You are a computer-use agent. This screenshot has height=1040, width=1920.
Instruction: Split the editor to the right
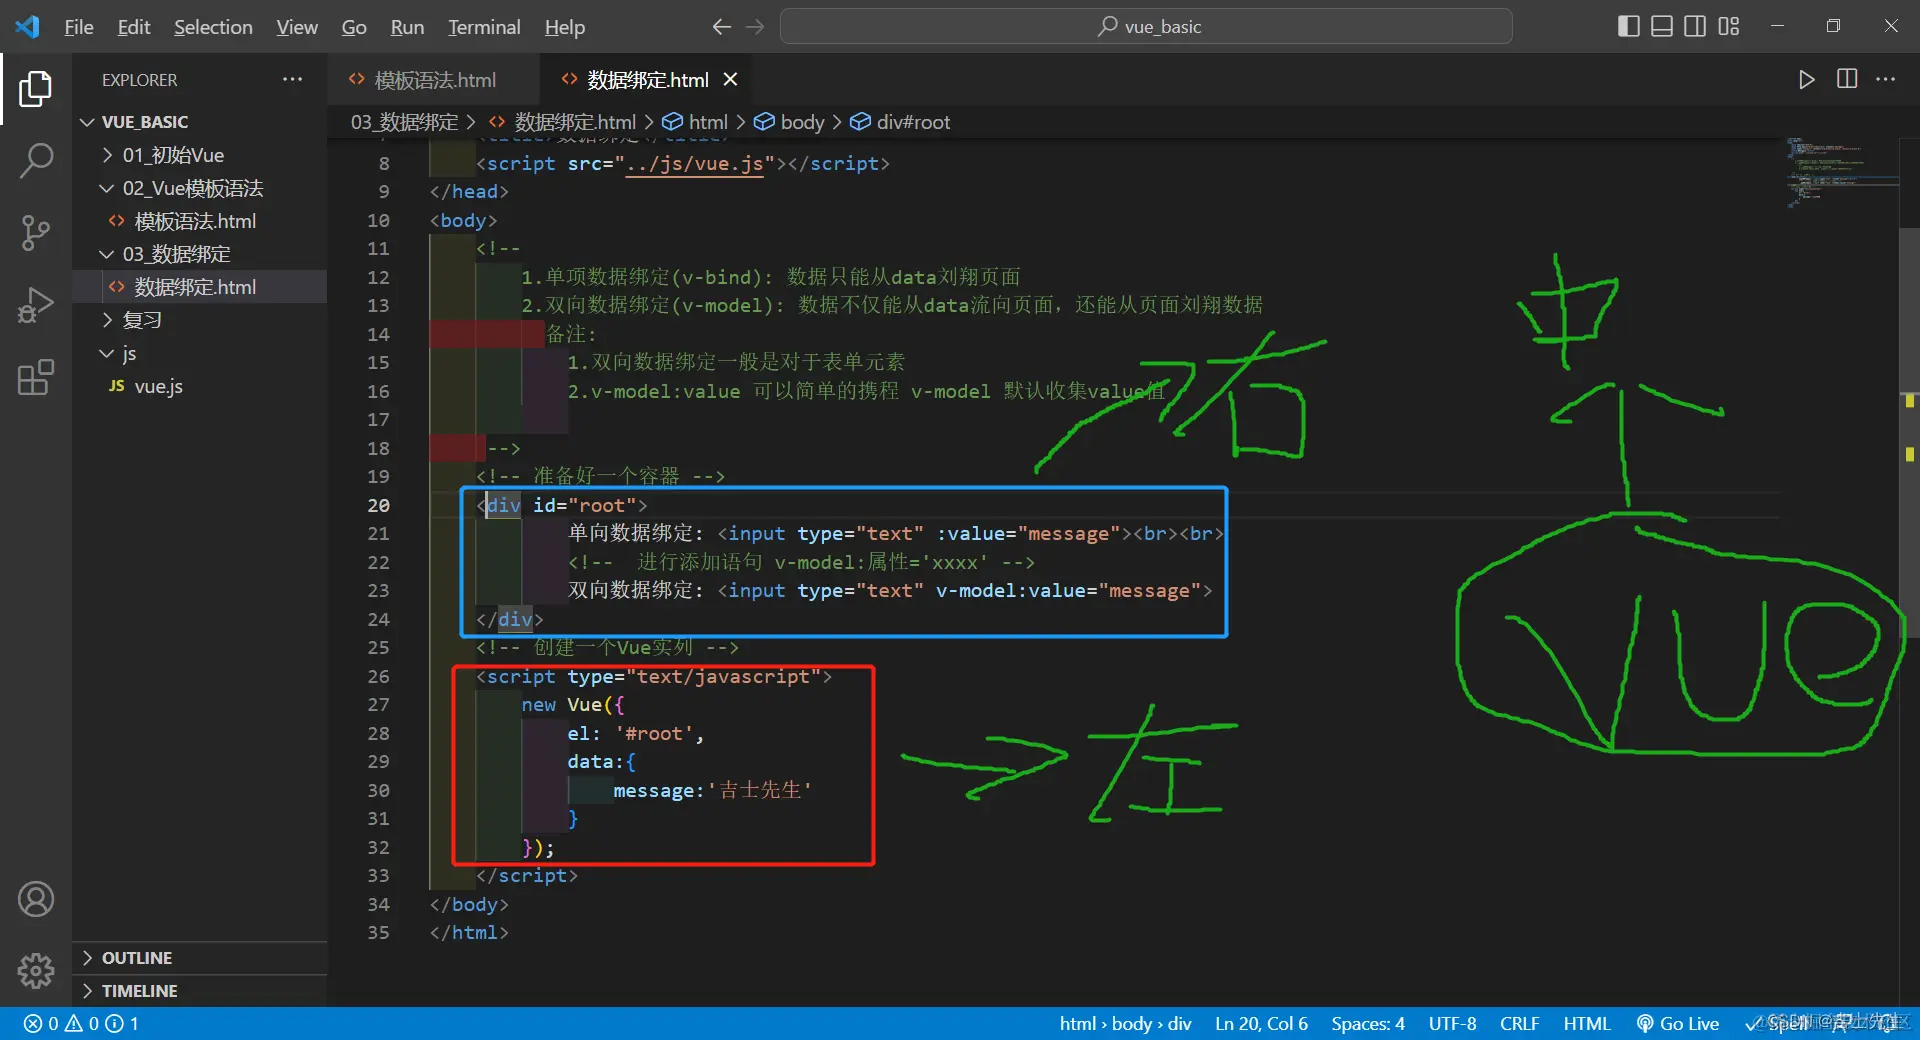tap(1847, 79)
